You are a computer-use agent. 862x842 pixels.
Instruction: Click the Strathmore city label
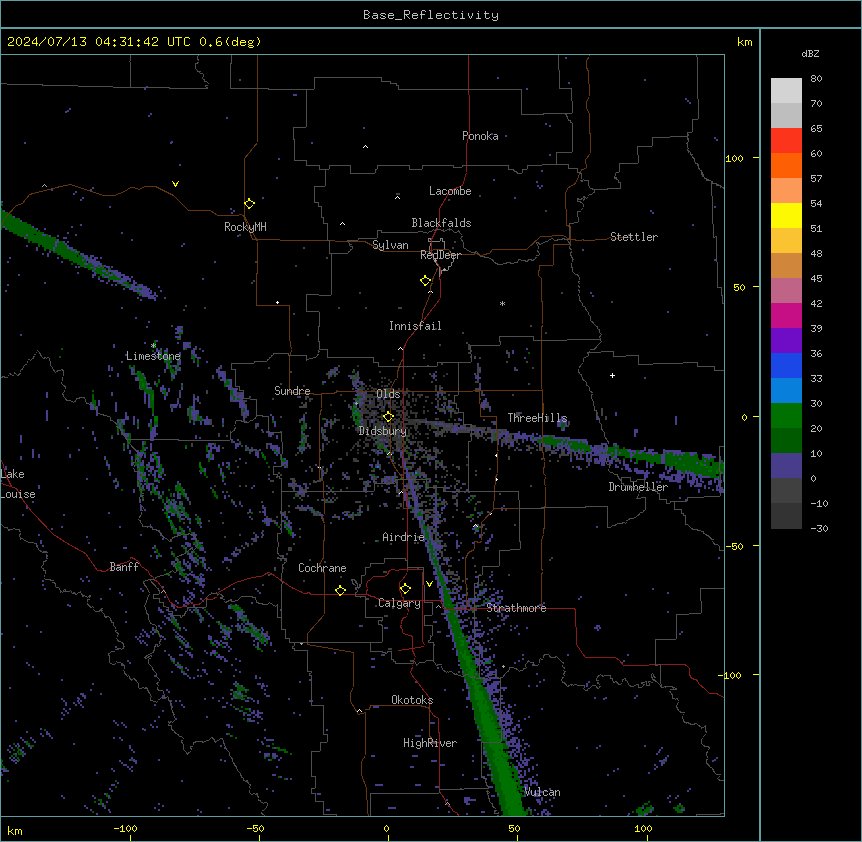516,608
